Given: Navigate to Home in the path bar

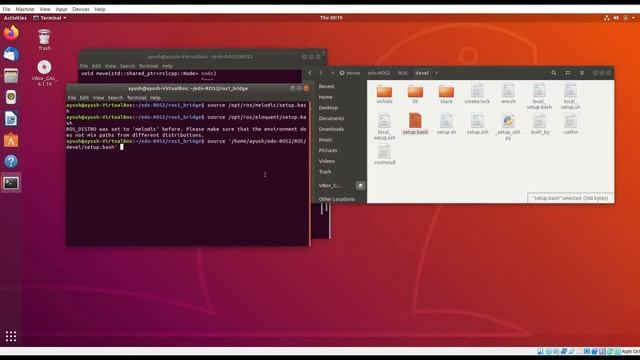Looking at the screenshot, I should 350,73.
